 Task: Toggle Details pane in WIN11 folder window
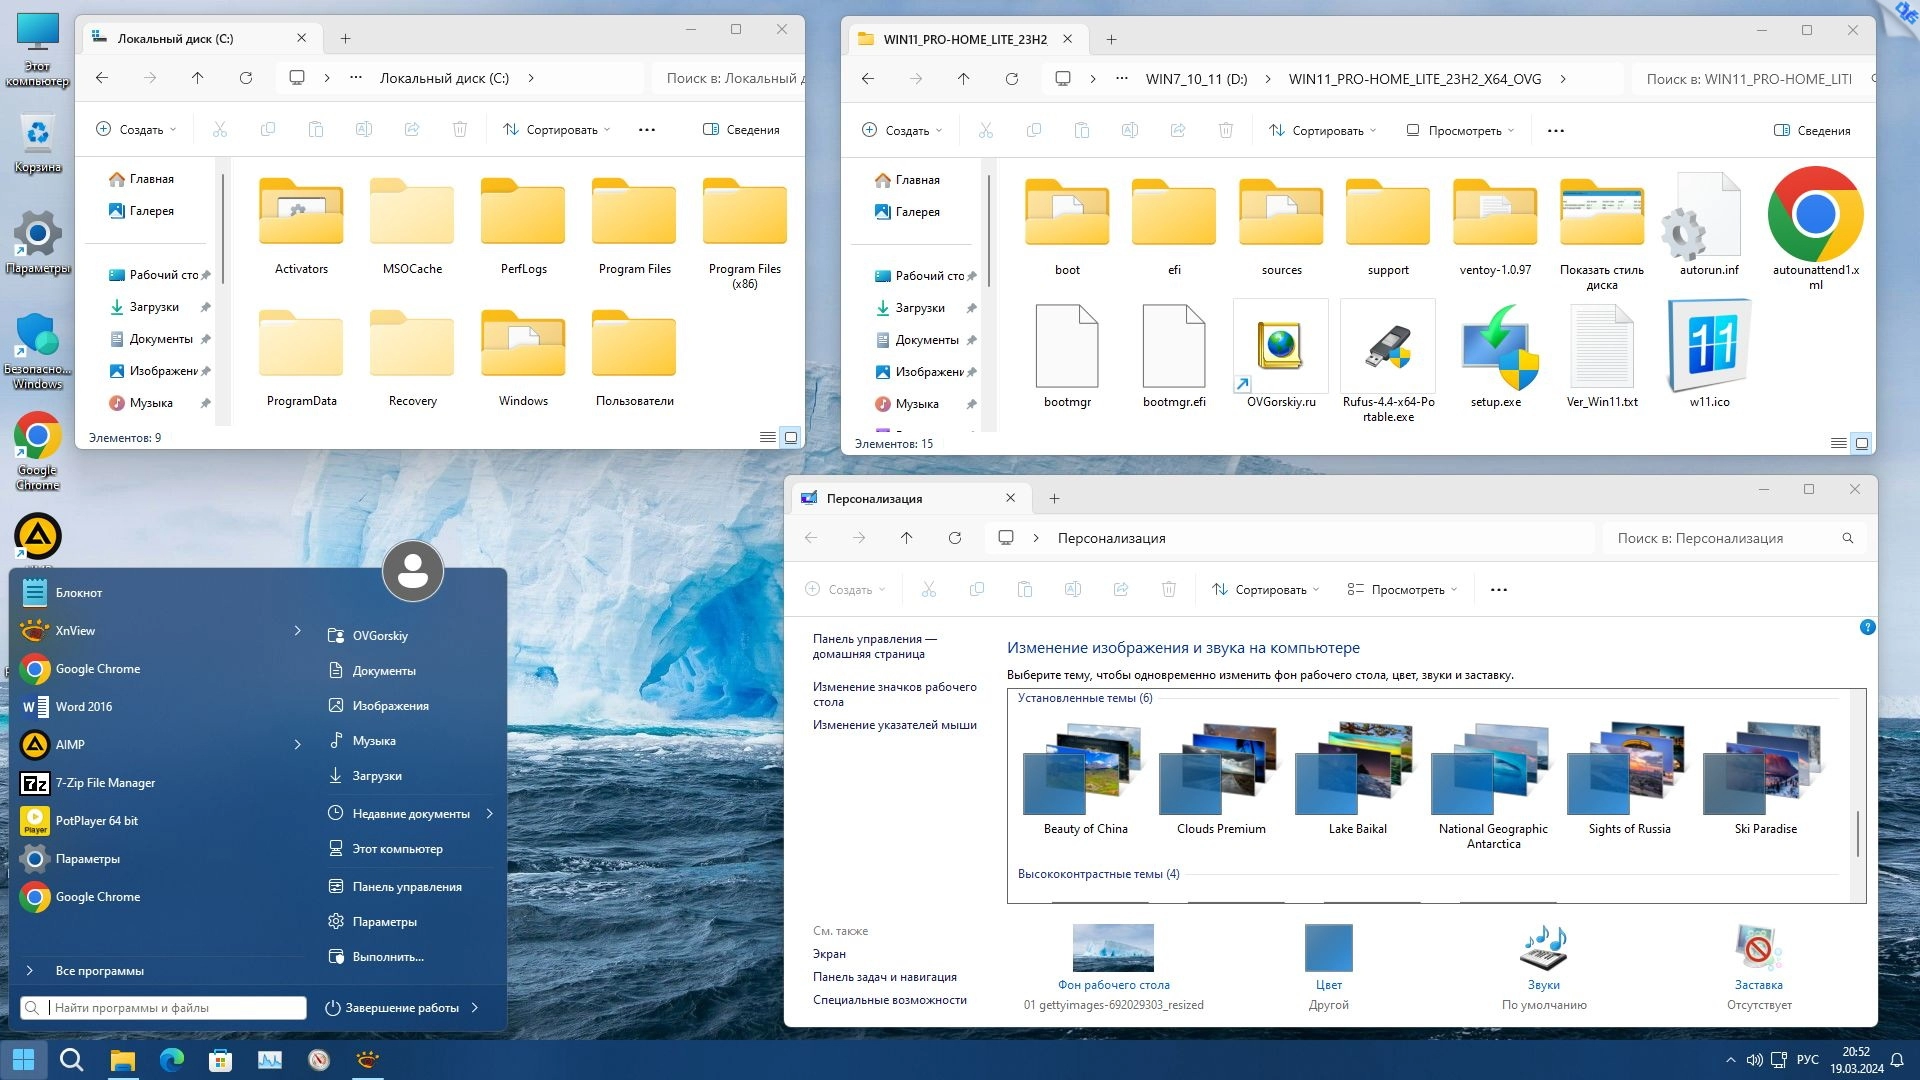pos(1811,131)
